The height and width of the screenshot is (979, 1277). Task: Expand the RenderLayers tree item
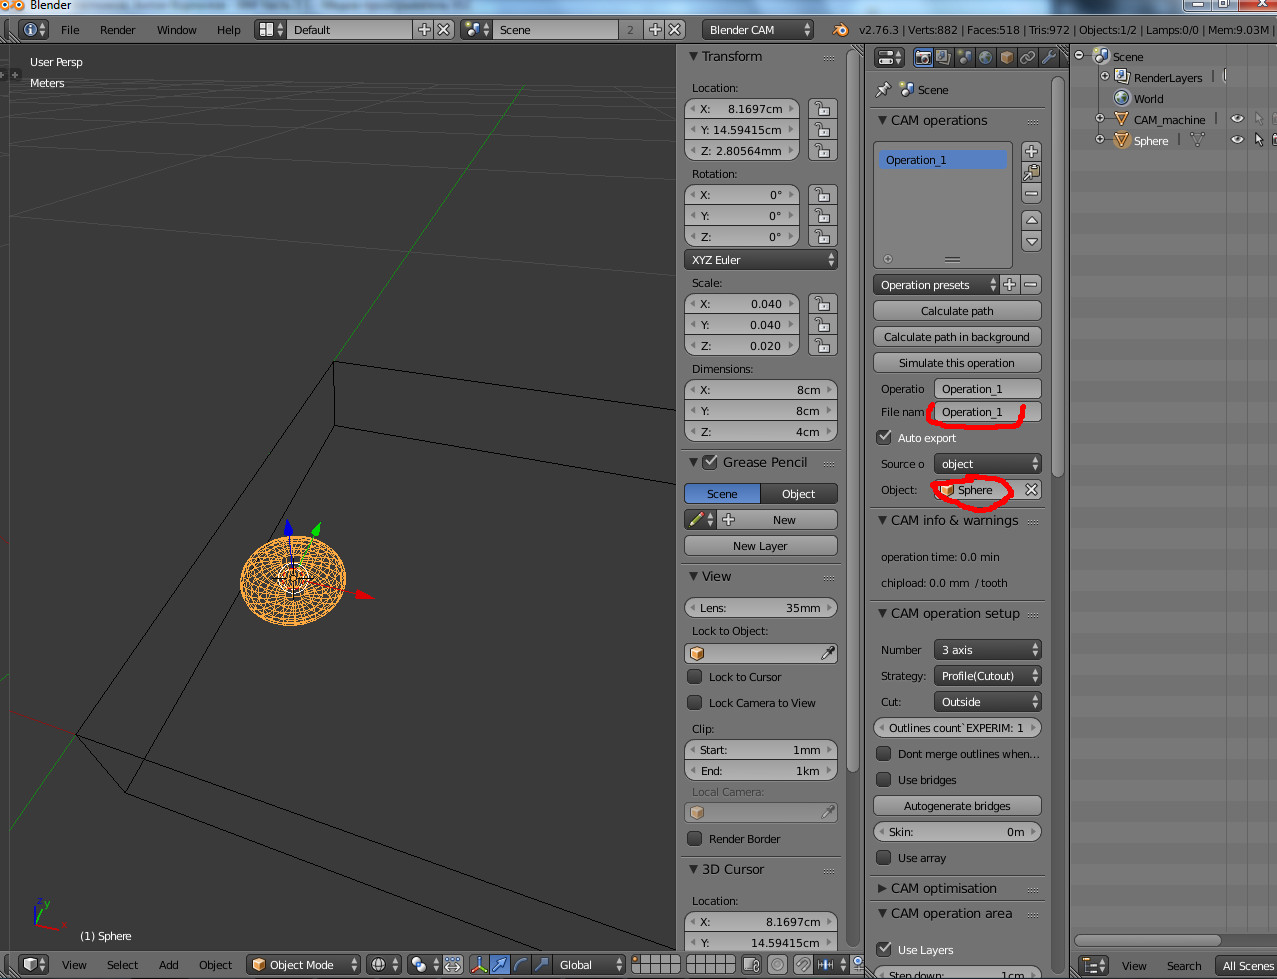pyautogui.click(x=1105, y=77)
